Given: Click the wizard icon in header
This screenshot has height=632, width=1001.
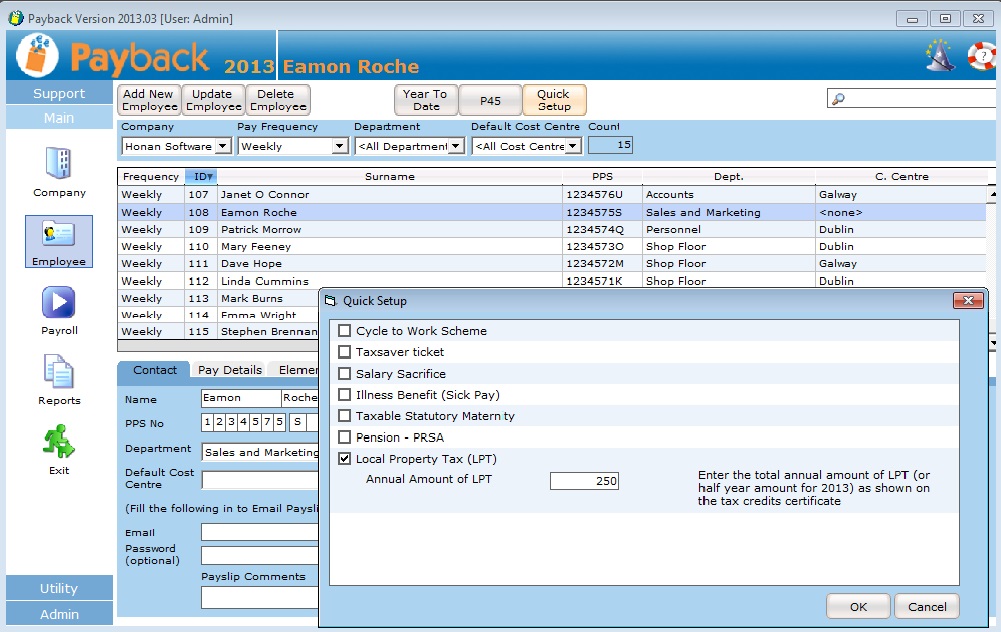Looking at the screenshot, I should 938,56.
